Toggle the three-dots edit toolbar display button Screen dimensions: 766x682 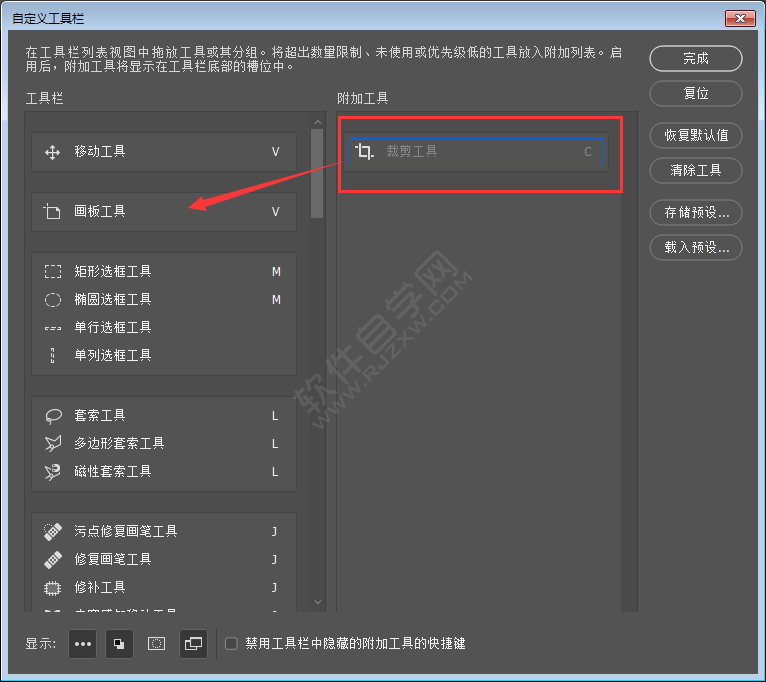point(83,644)
